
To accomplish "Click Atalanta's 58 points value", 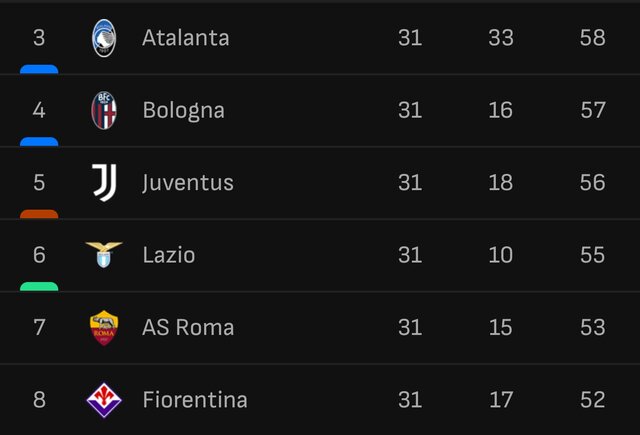I will tap(593, 38).
